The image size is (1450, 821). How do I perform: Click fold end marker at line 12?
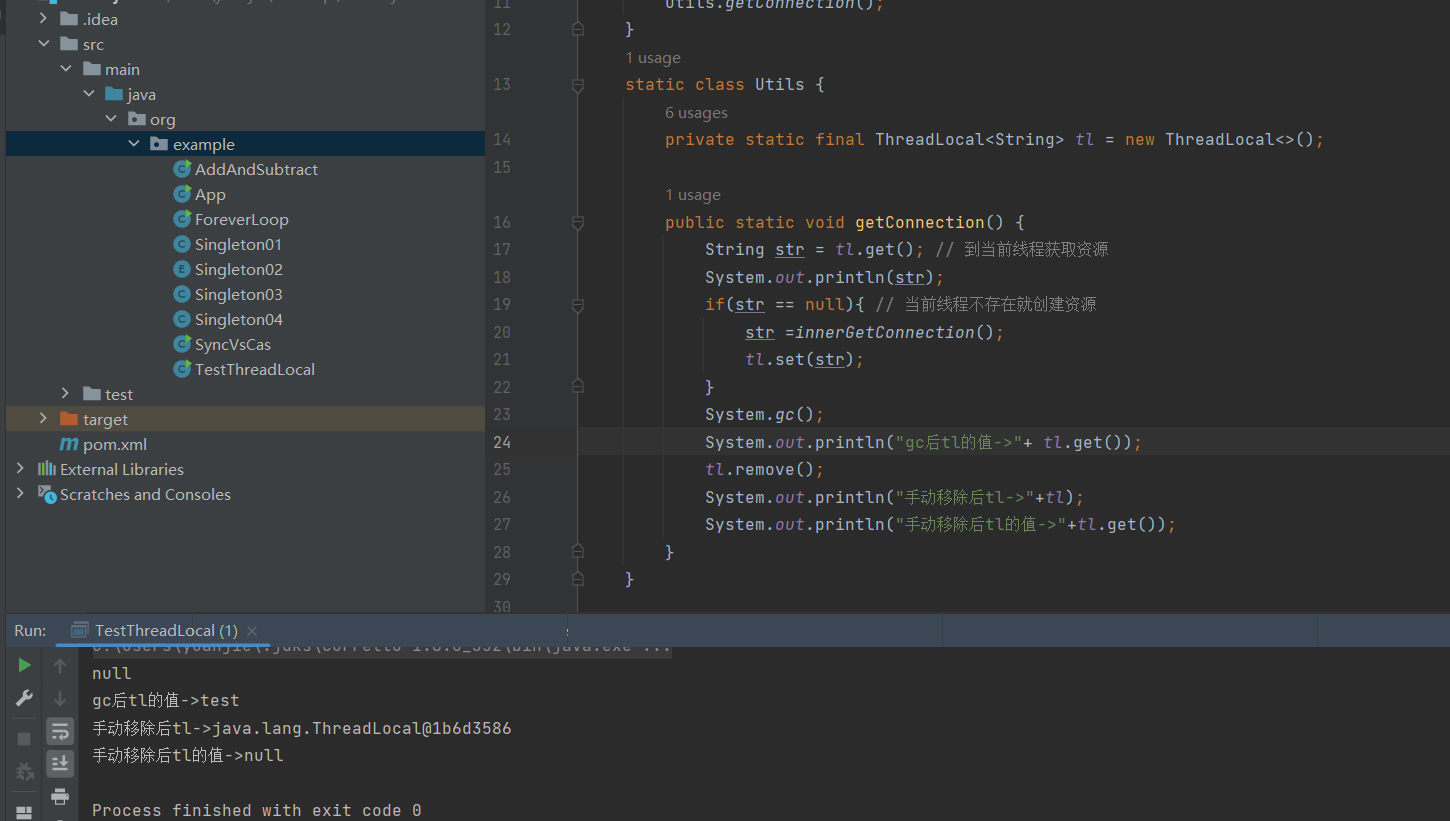click(577, 29)
